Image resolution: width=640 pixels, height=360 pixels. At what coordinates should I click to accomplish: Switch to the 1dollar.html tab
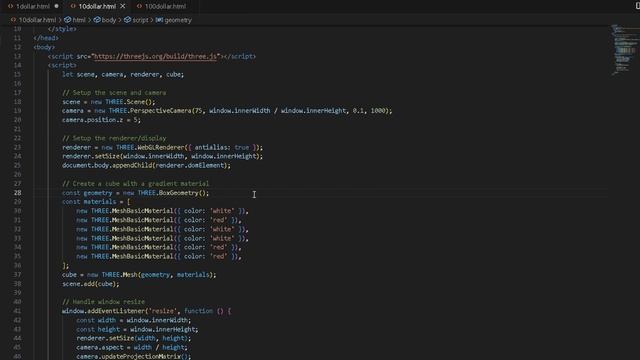[x=33, y=6]
